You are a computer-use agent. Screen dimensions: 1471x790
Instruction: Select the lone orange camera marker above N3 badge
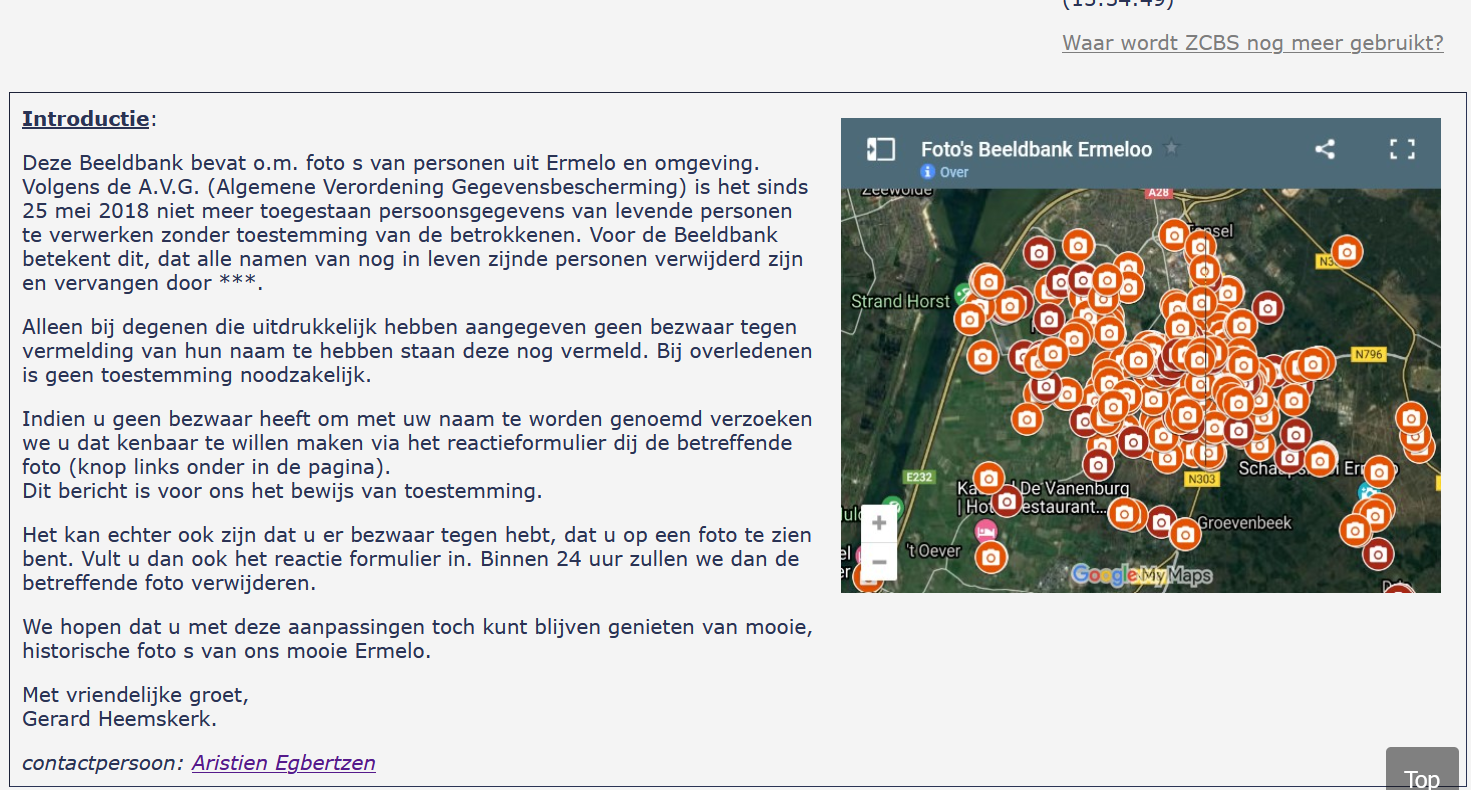pos(1346,251)
